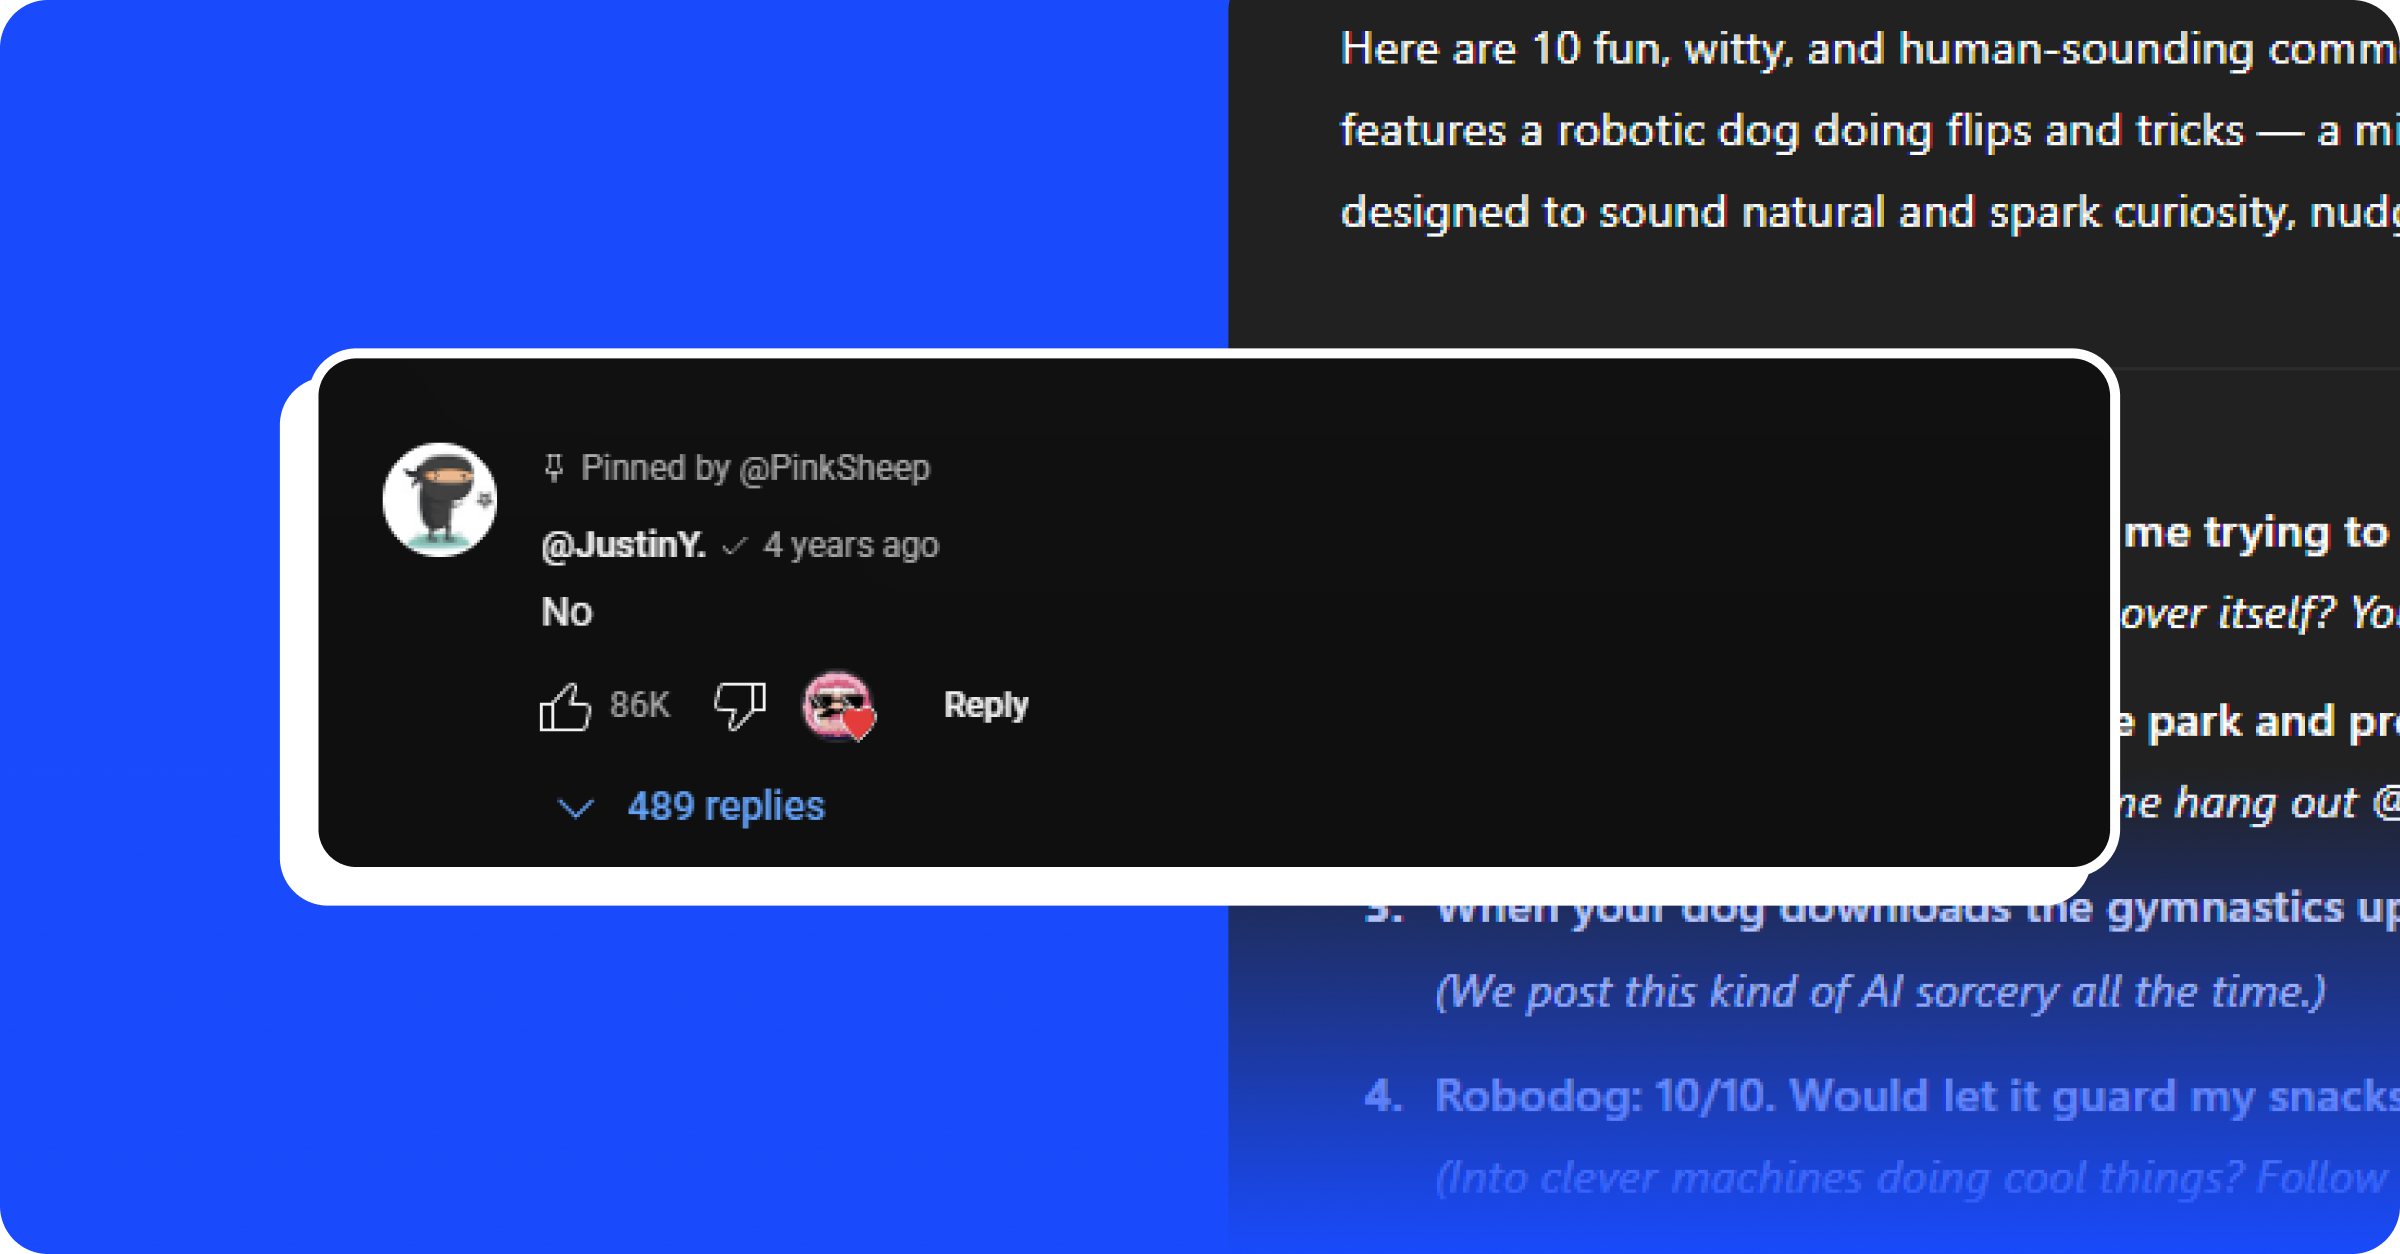Viewport: 2400px width, 1254px height.
Task: Dislike the comment with thumbs down icon
Action: coord(740,706)
